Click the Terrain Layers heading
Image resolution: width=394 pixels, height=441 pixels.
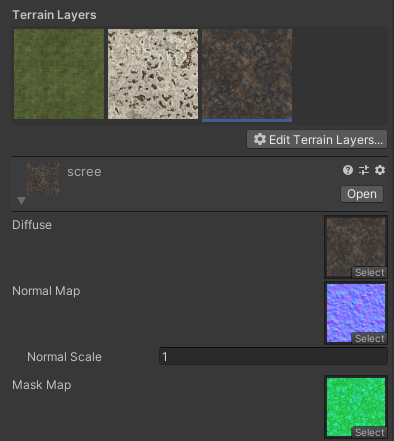pos(54,15)
